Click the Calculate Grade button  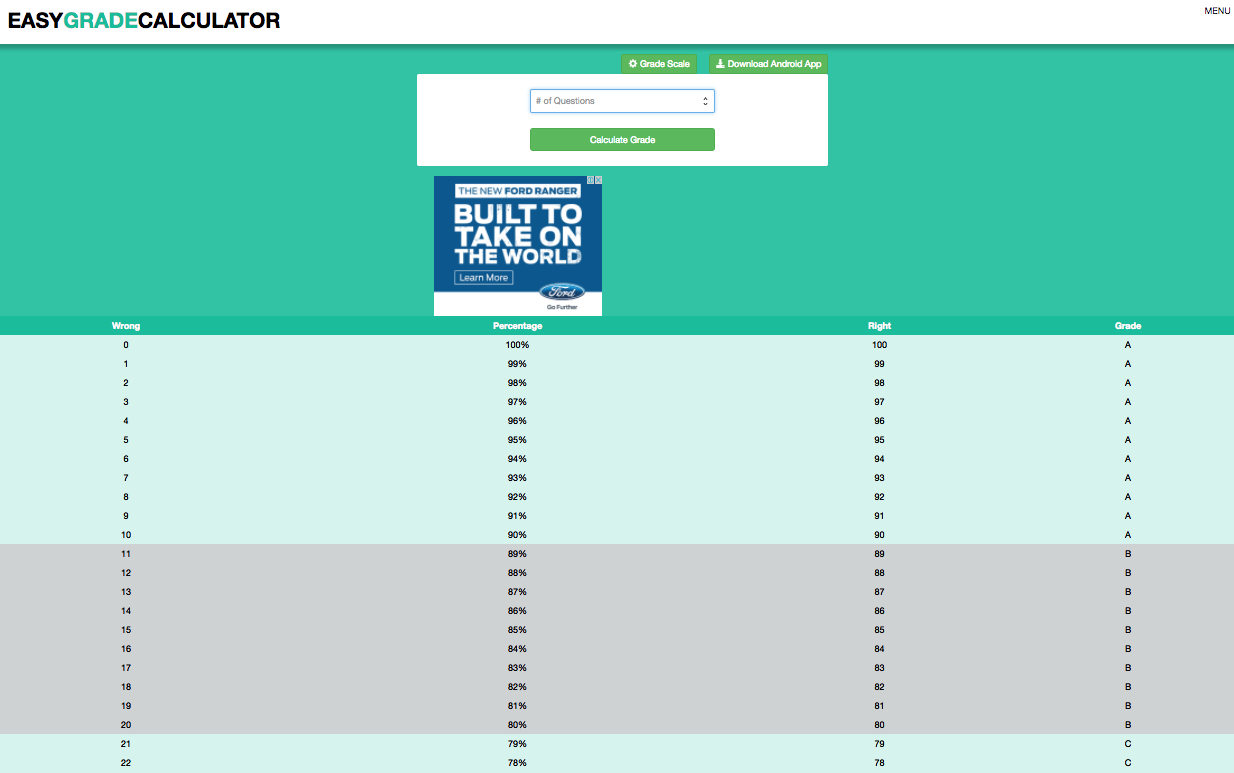622,140
